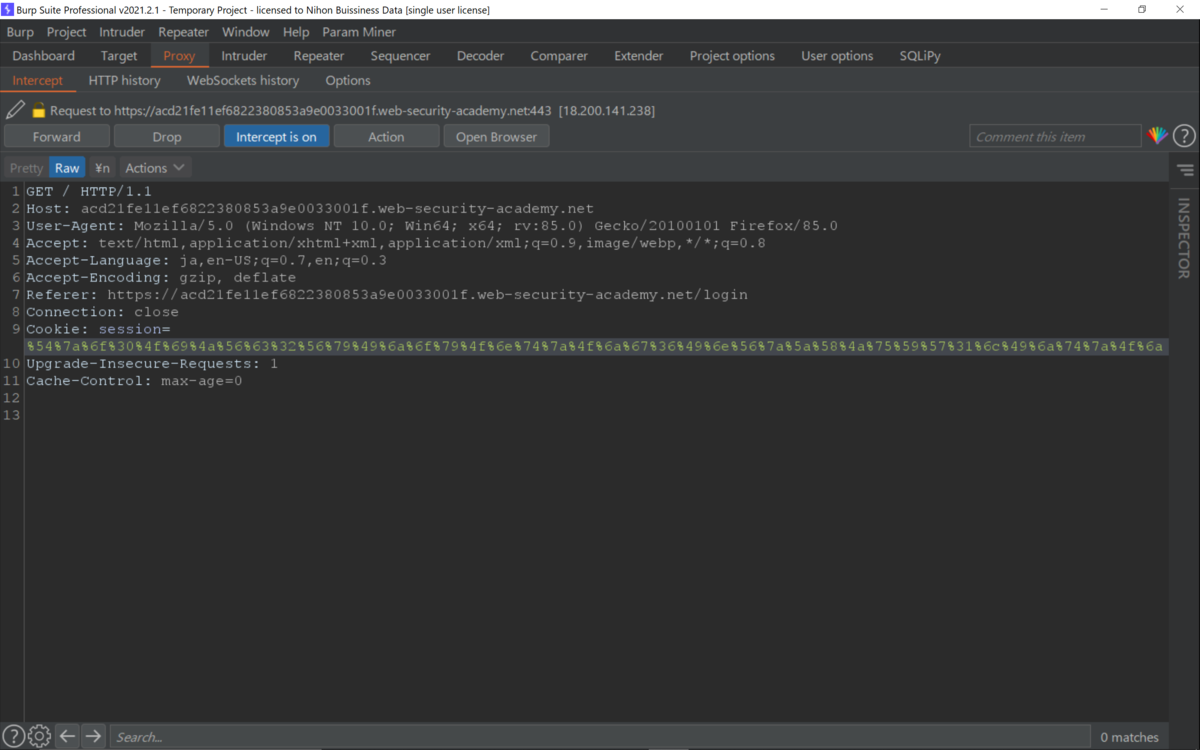Toggle intercept off with Intercept is on button
This screenshot has width=1200, height=750.
[x=276, y=136]
